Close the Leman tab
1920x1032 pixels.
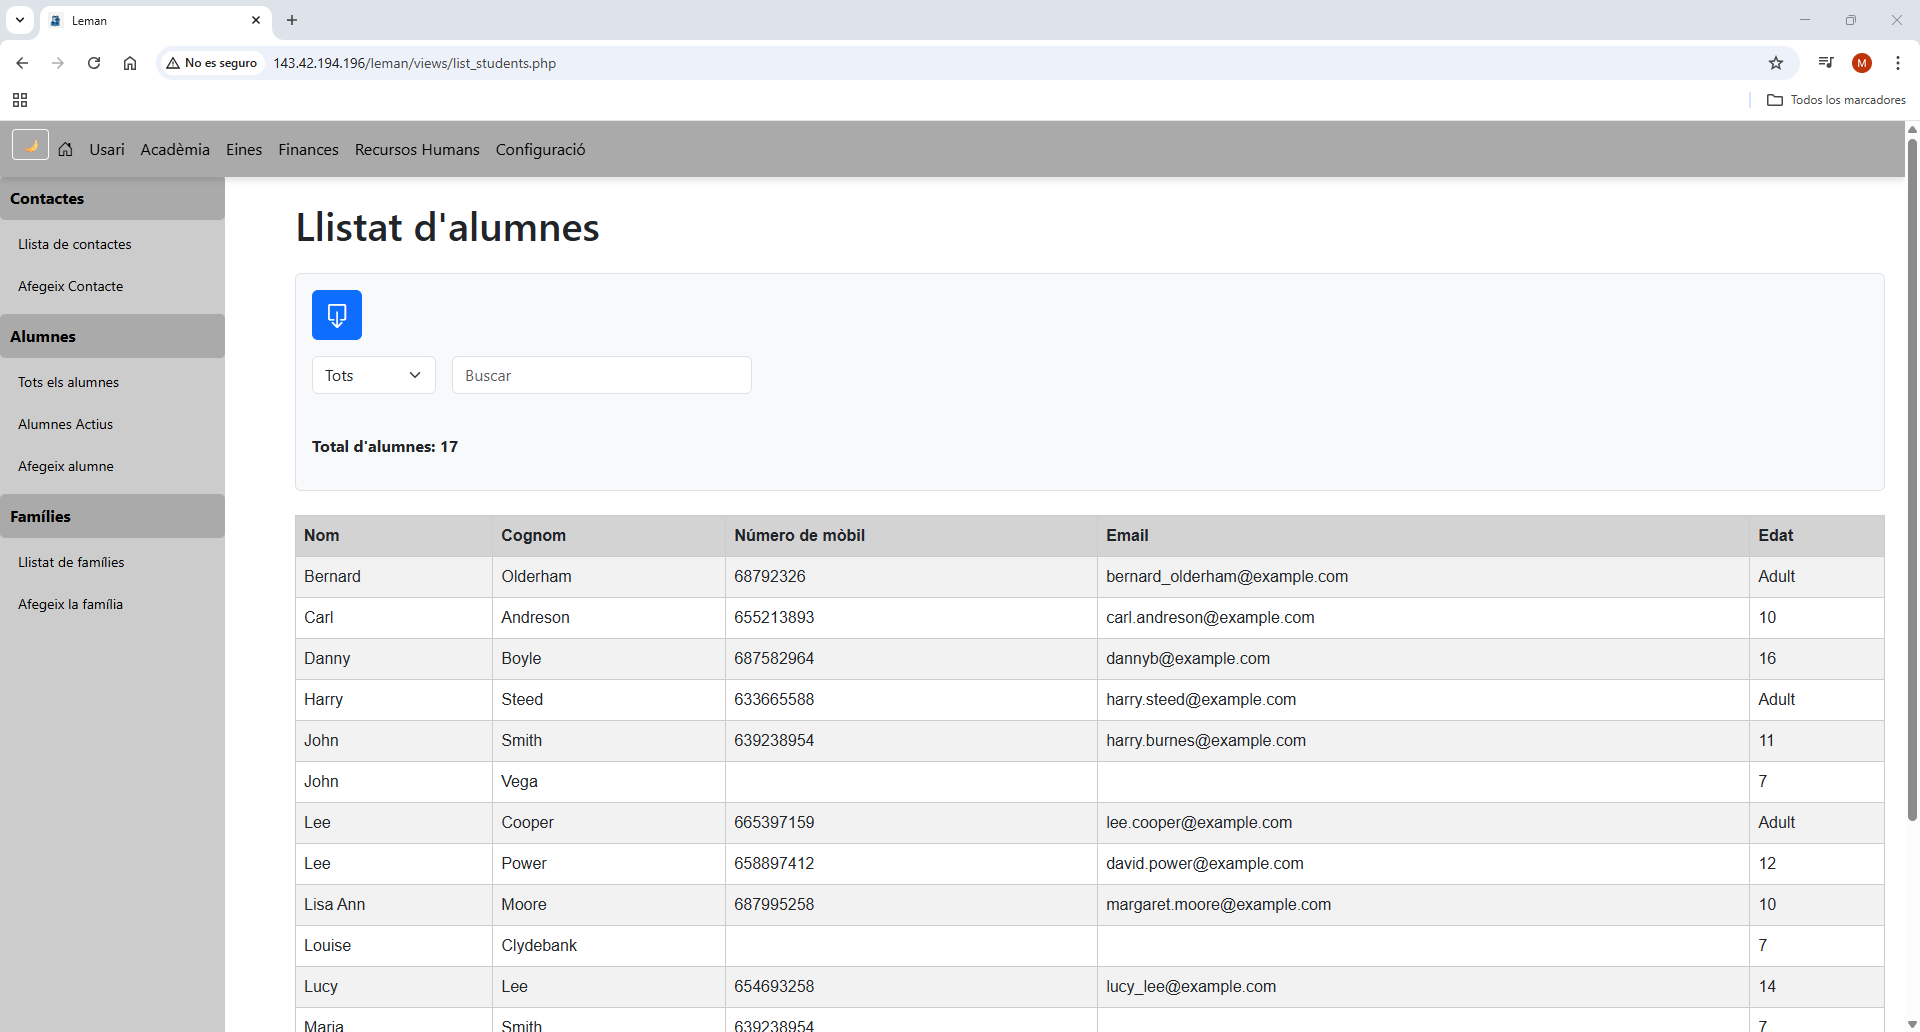point(256,20)
